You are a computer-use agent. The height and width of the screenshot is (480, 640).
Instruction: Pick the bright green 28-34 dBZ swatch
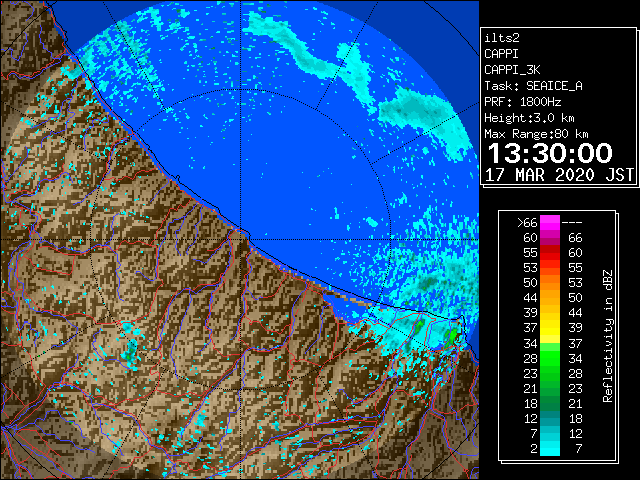(x=550, y=358)
